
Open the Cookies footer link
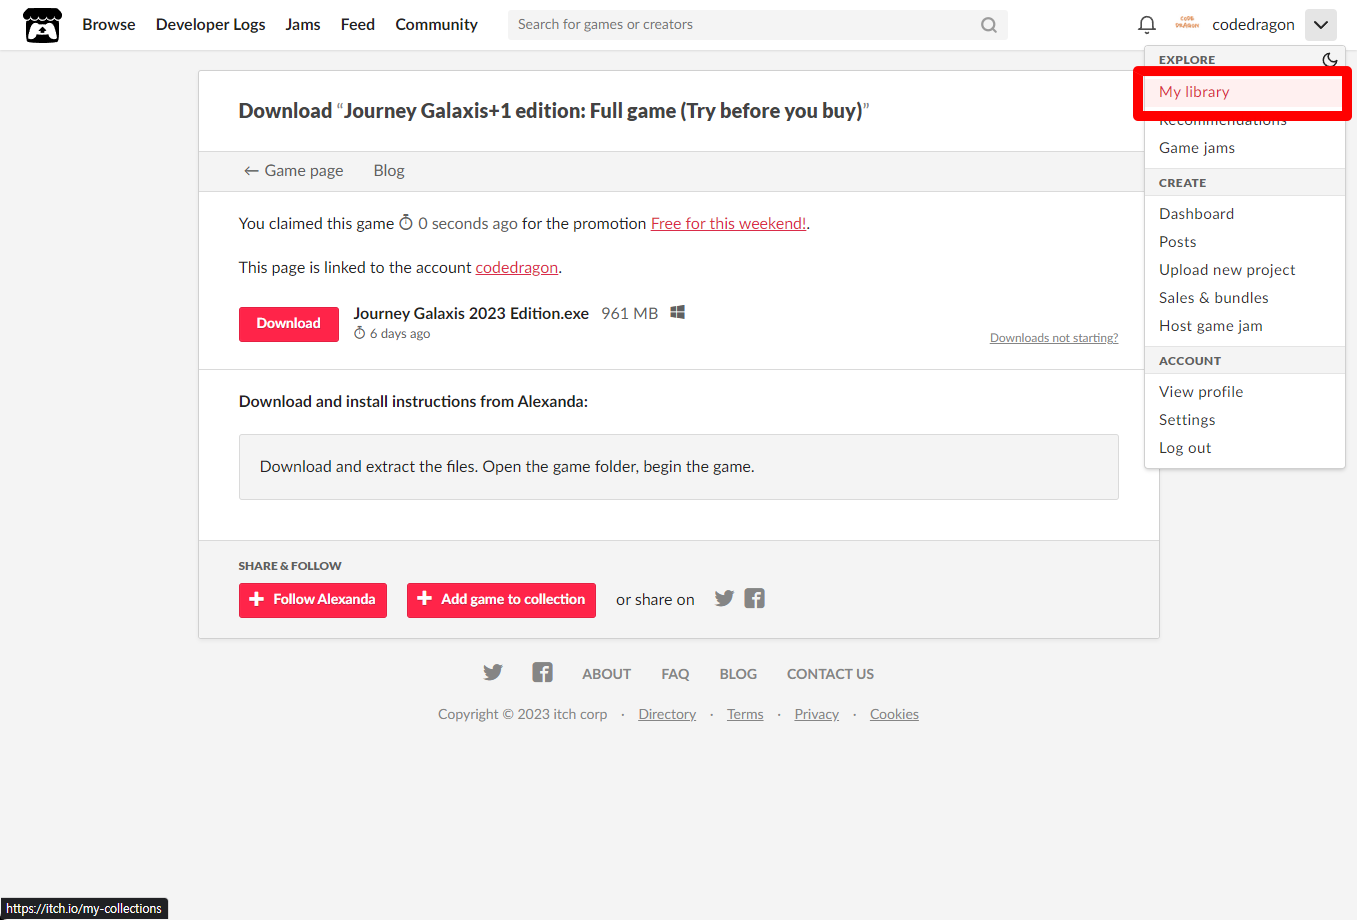[894, 714]
